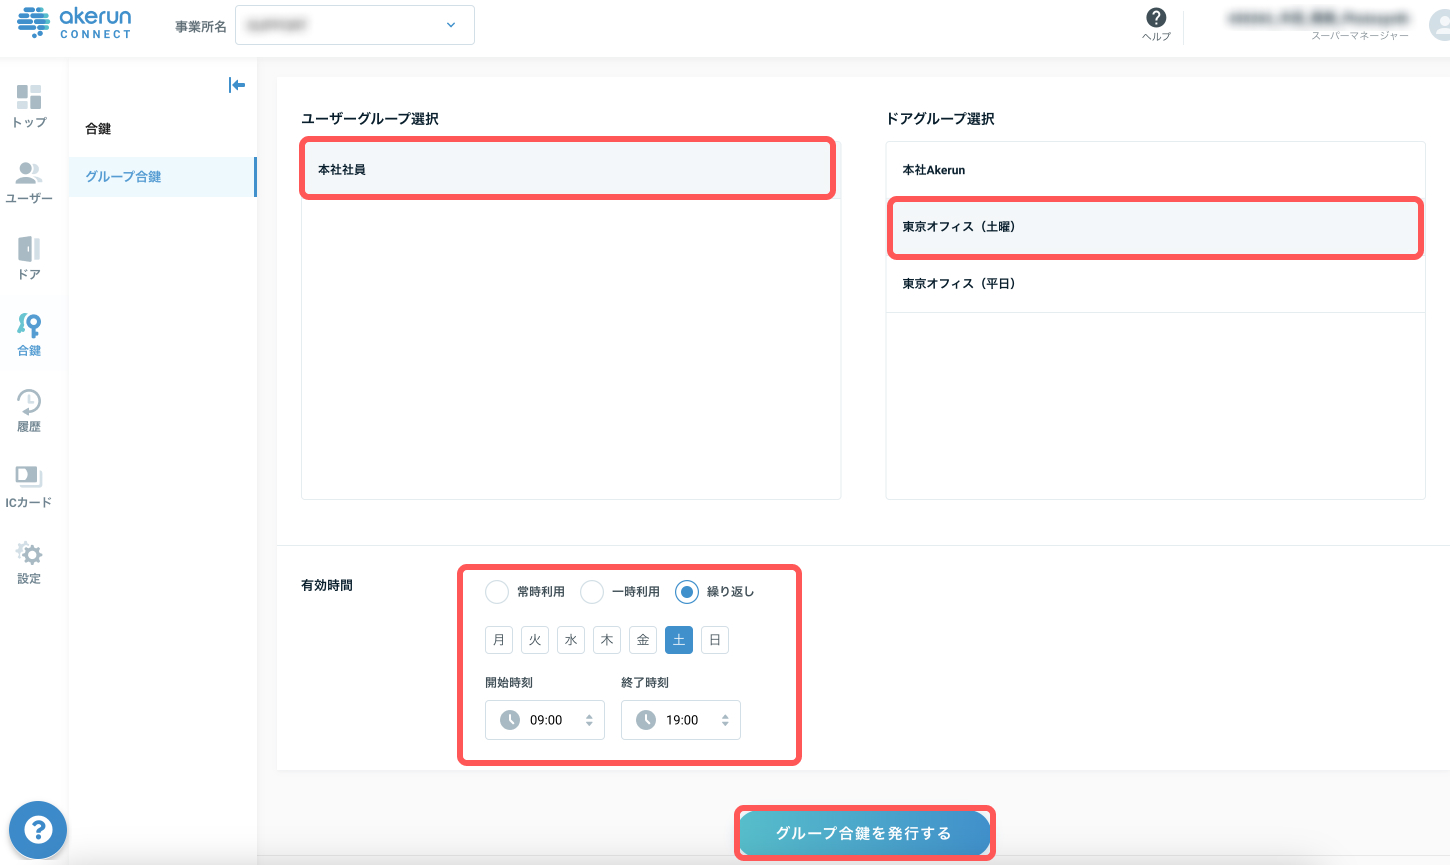Viewport: 1450px width, 865px height.
Task: Open the ドア section in sidebar
Action: pos(29,258)
